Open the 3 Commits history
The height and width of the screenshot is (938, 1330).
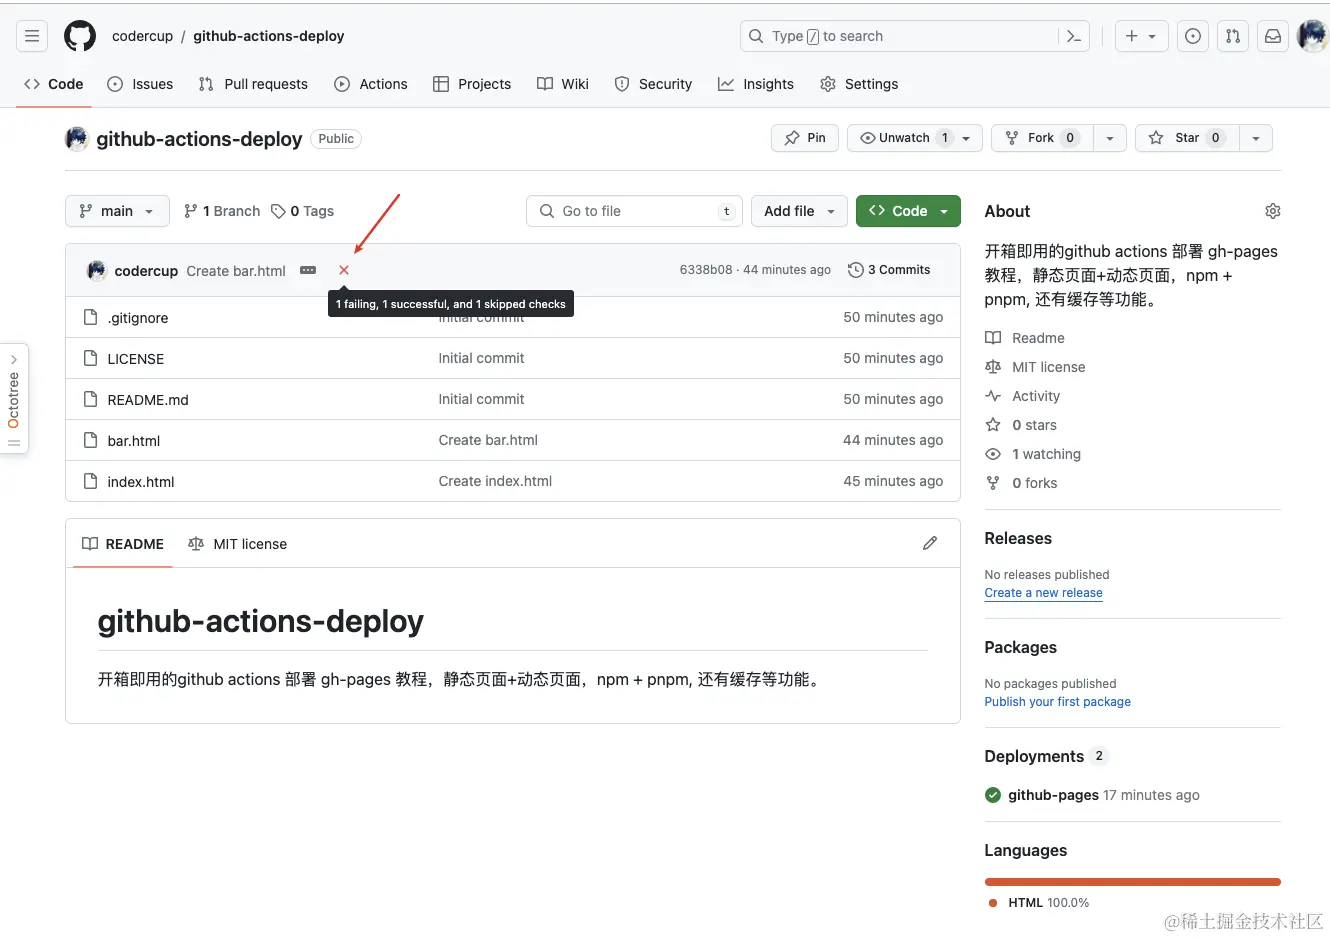(889, 270)
